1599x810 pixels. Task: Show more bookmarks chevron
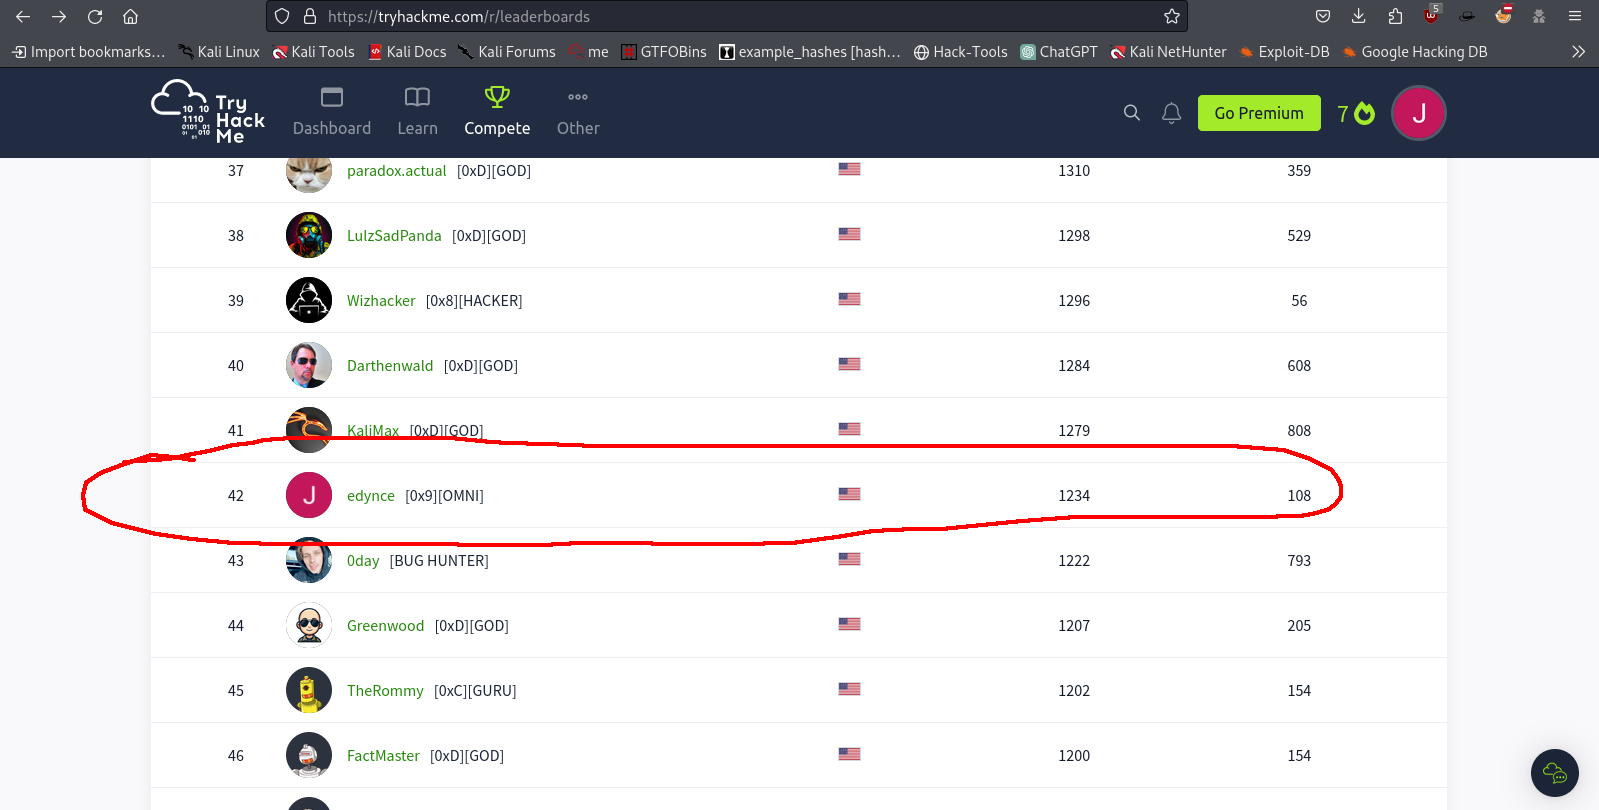click(1578, 52)
